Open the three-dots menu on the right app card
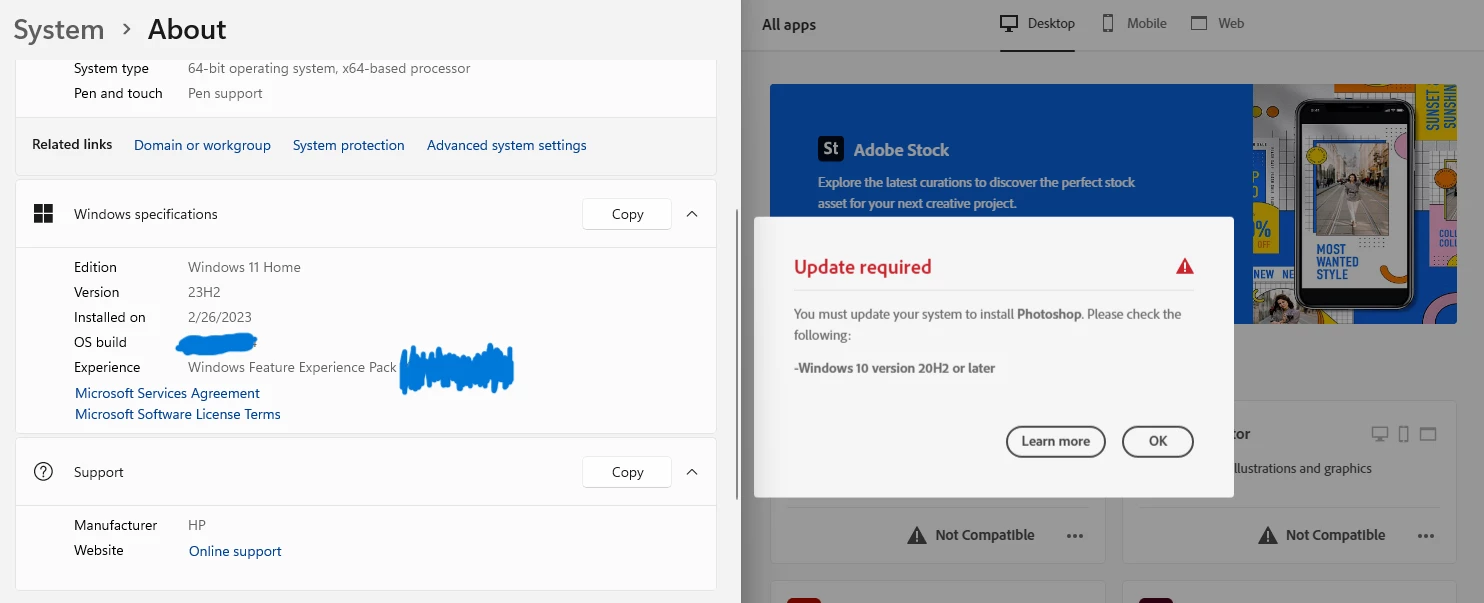The image size is (1484, 603). [x=1426, y=536]
